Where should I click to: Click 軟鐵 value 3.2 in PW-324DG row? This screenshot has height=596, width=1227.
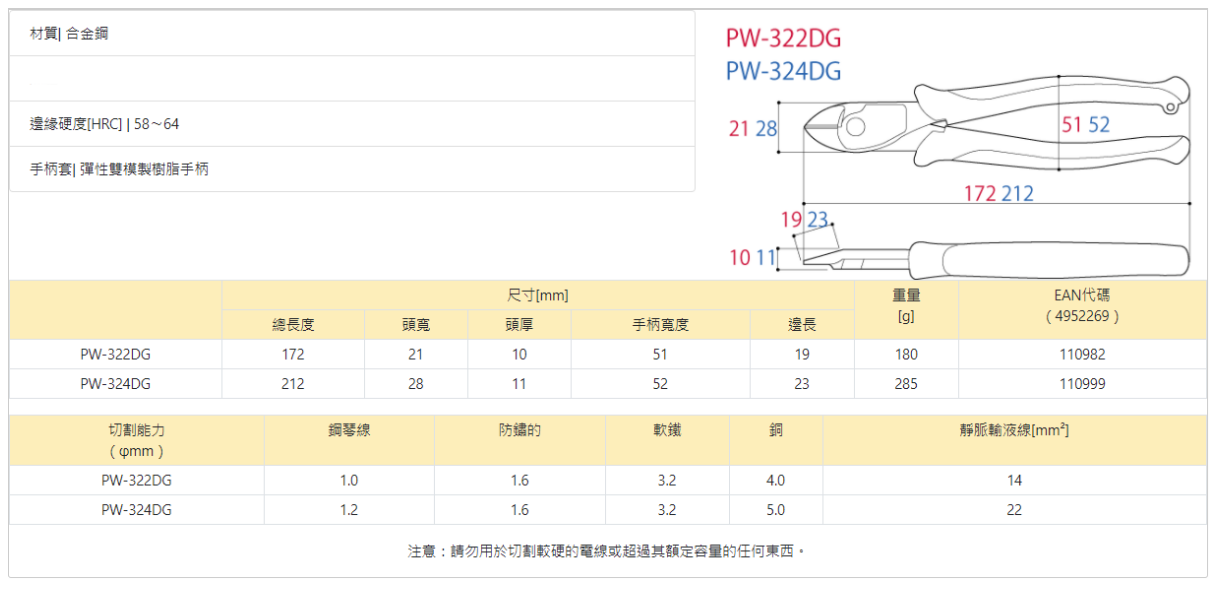(x=667, y=509)
